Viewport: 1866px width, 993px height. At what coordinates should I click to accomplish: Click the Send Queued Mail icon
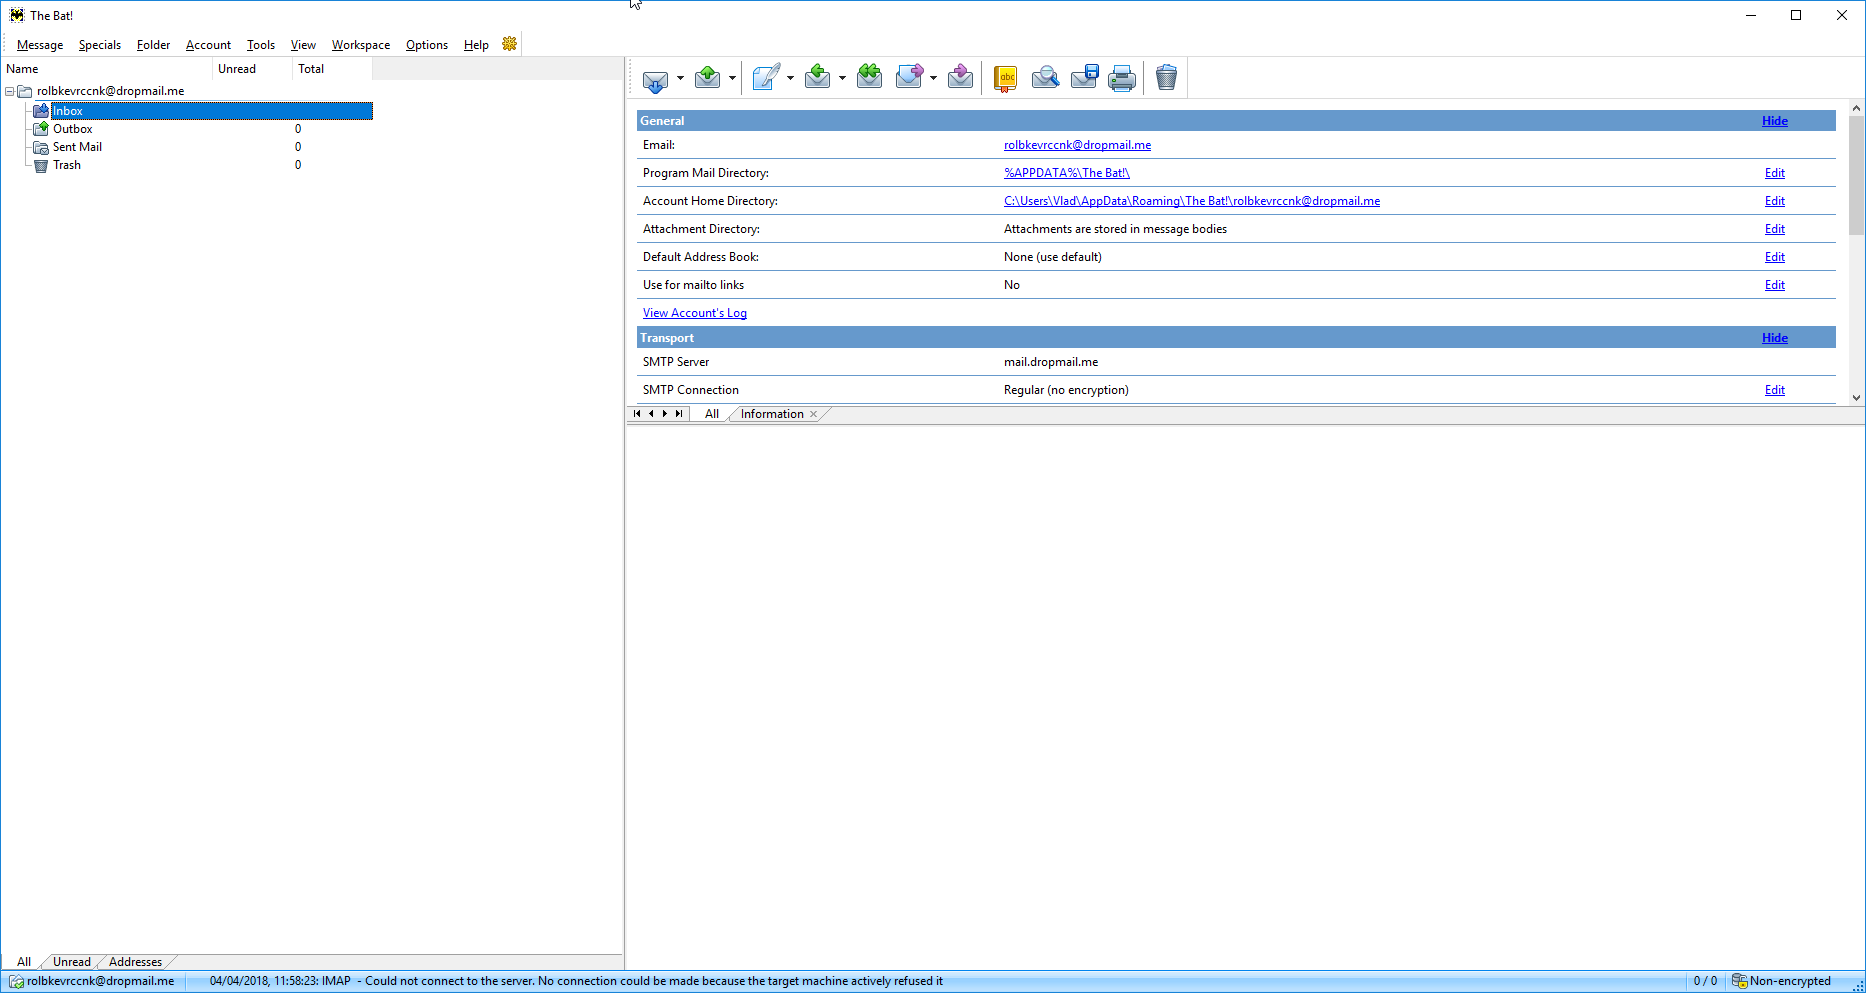(708, 78)
